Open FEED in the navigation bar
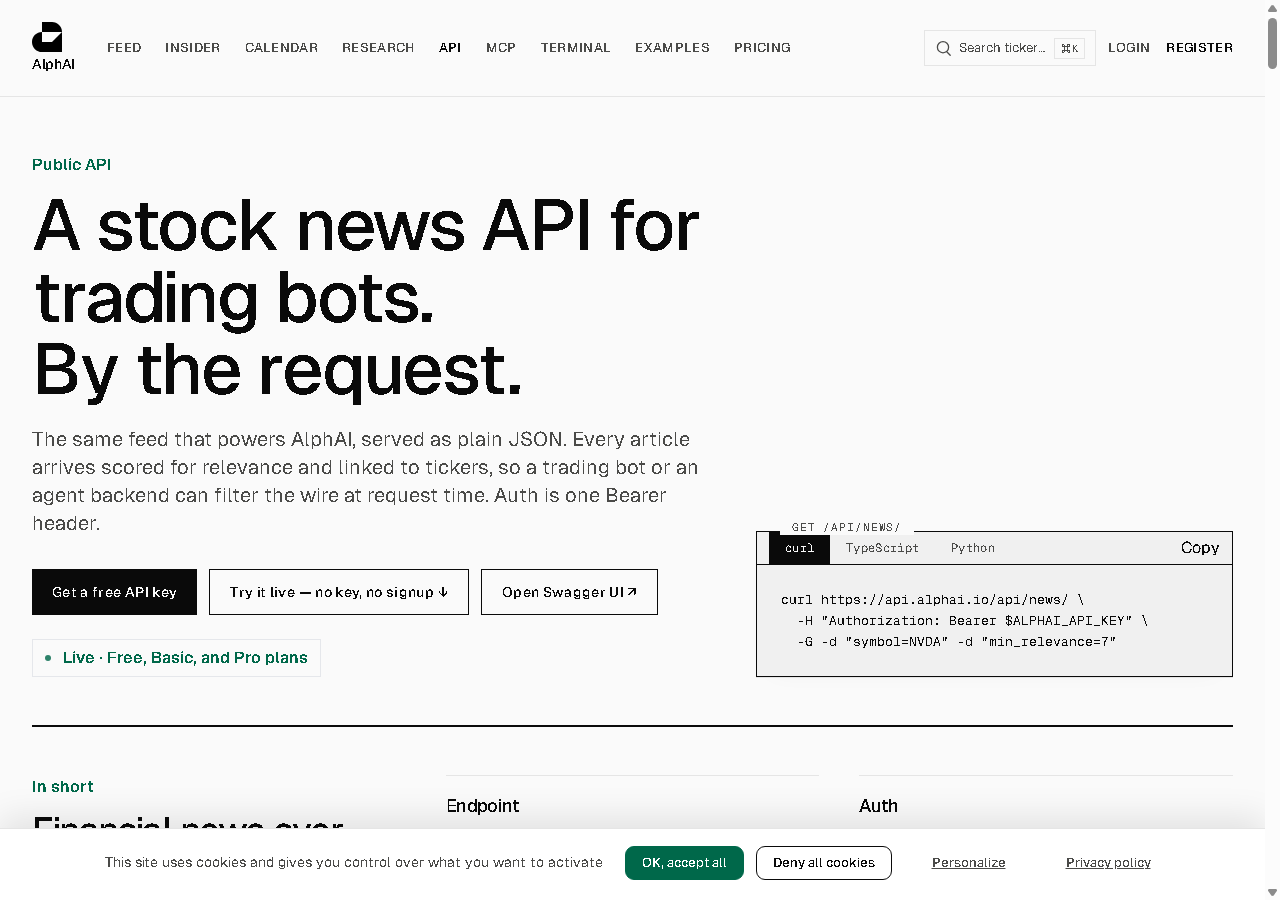This screenshot has width=1280, height=900. pyautogui.click(x=124, y=48)
